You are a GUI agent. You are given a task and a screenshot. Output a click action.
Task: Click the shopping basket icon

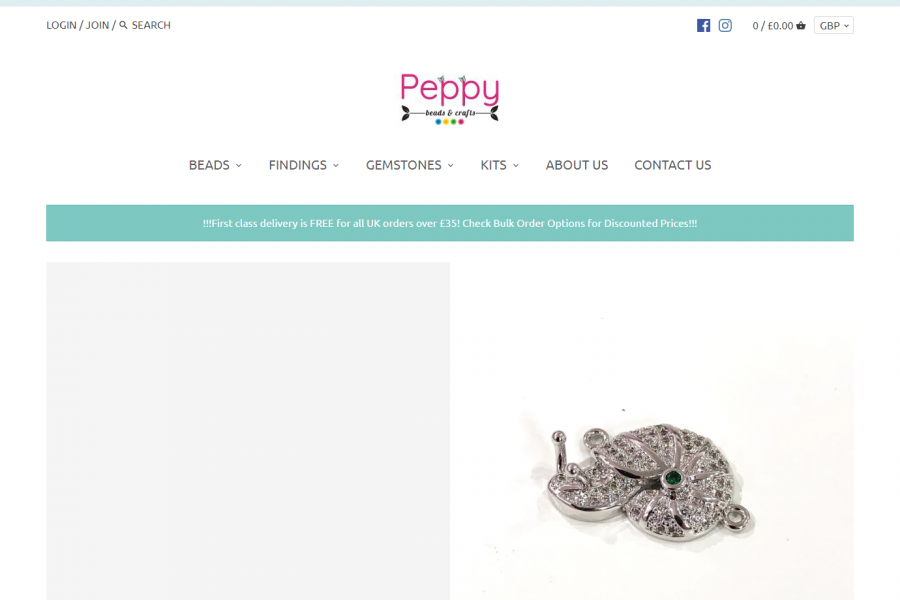pyautogui.click(x=801, y=25)
